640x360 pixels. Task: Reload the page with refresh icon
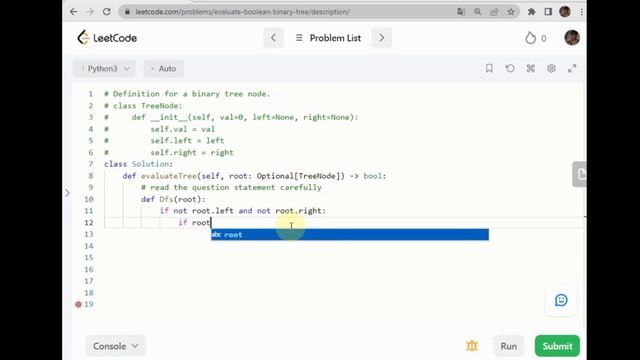click(x=107, y=12)
